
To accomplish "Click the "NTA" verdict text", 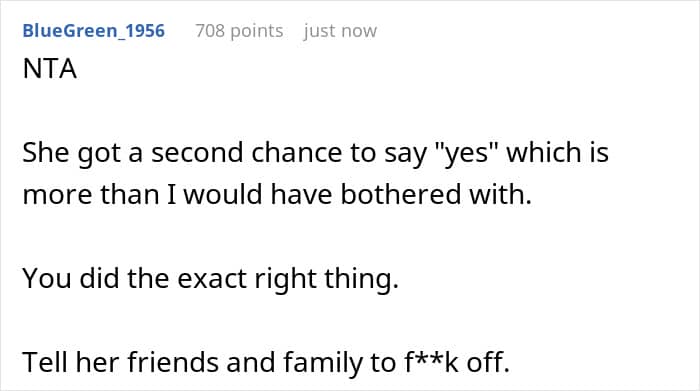I will [50, 69].
